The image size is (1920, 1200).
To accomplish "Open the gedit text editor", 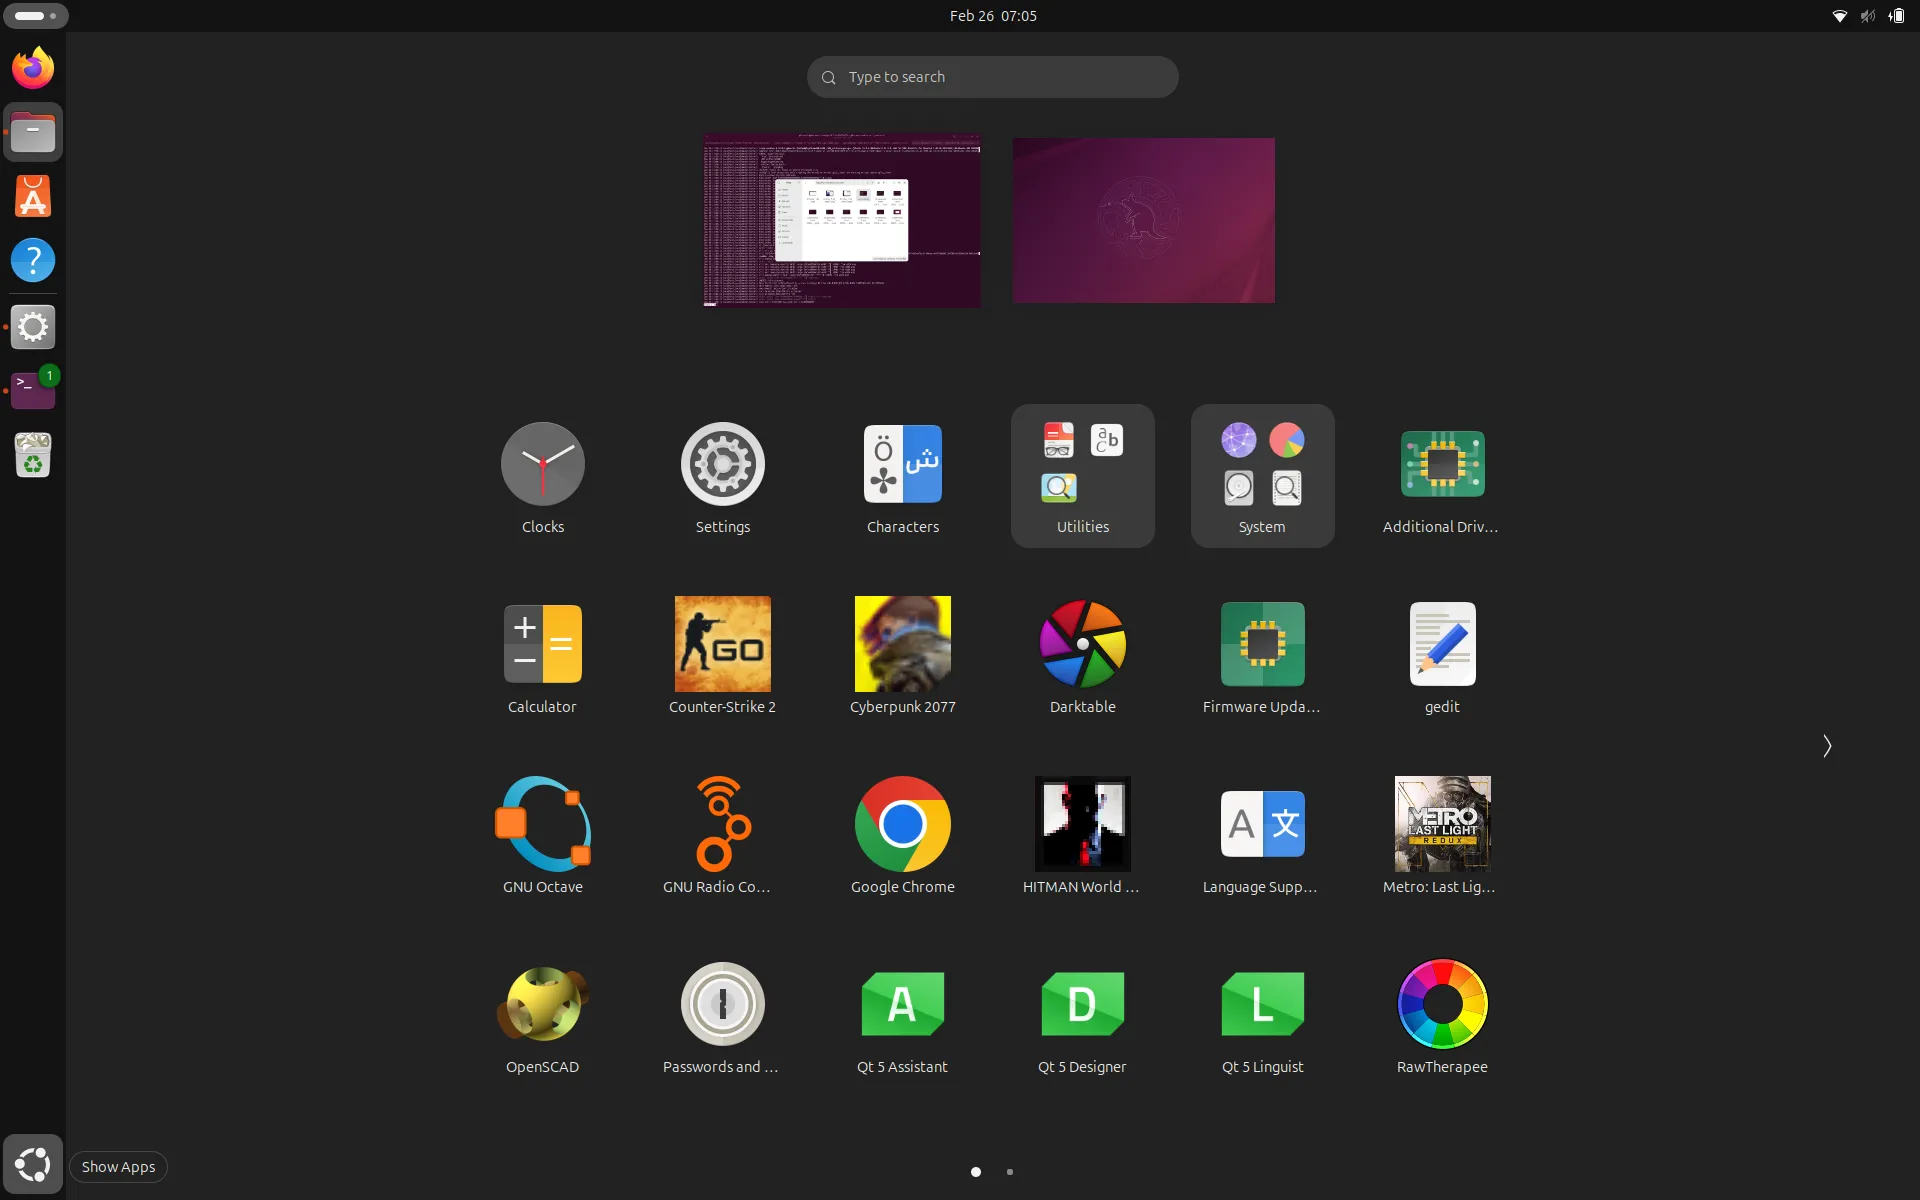I will 1442,645.
